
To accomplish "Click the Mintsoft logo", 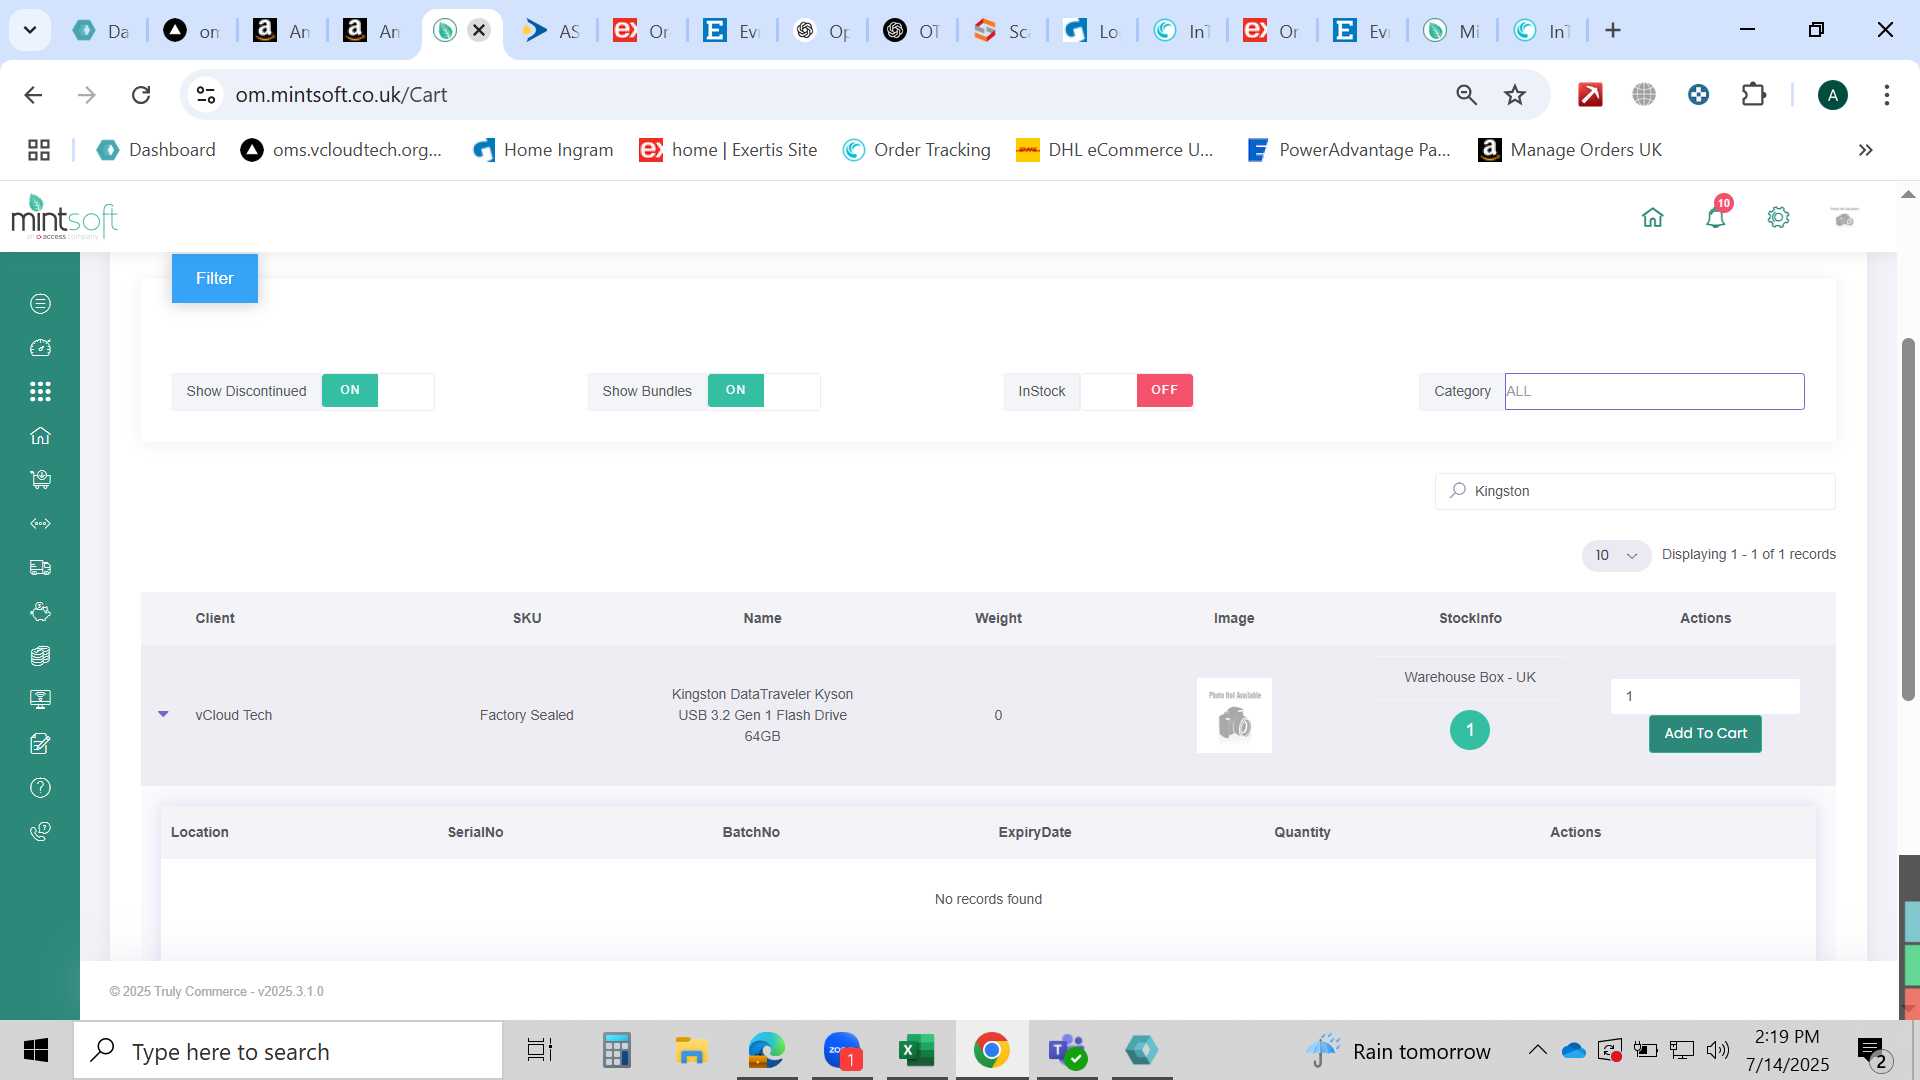I will tap(64, 217).
